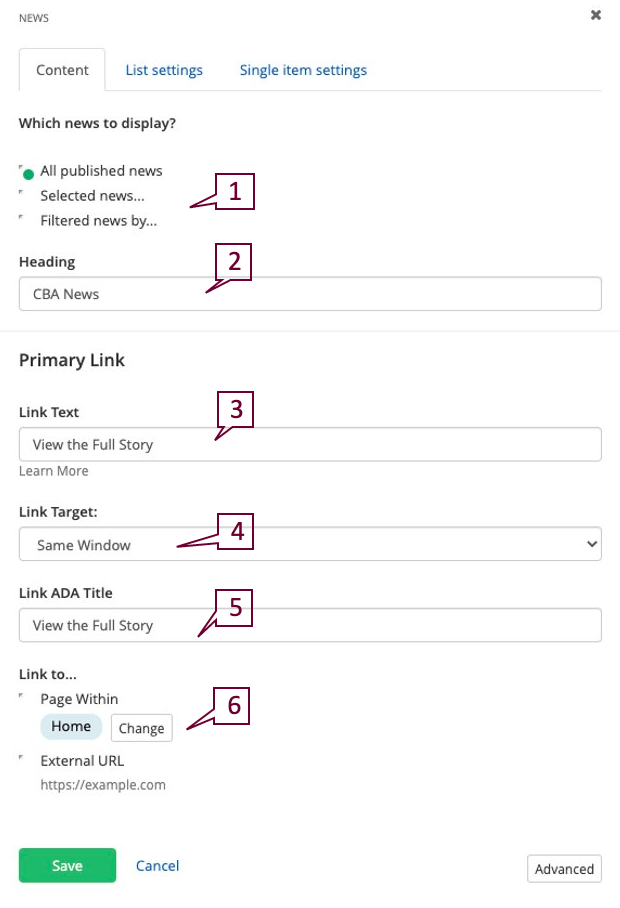Open the Link Target dropdown

pos(310,545)
